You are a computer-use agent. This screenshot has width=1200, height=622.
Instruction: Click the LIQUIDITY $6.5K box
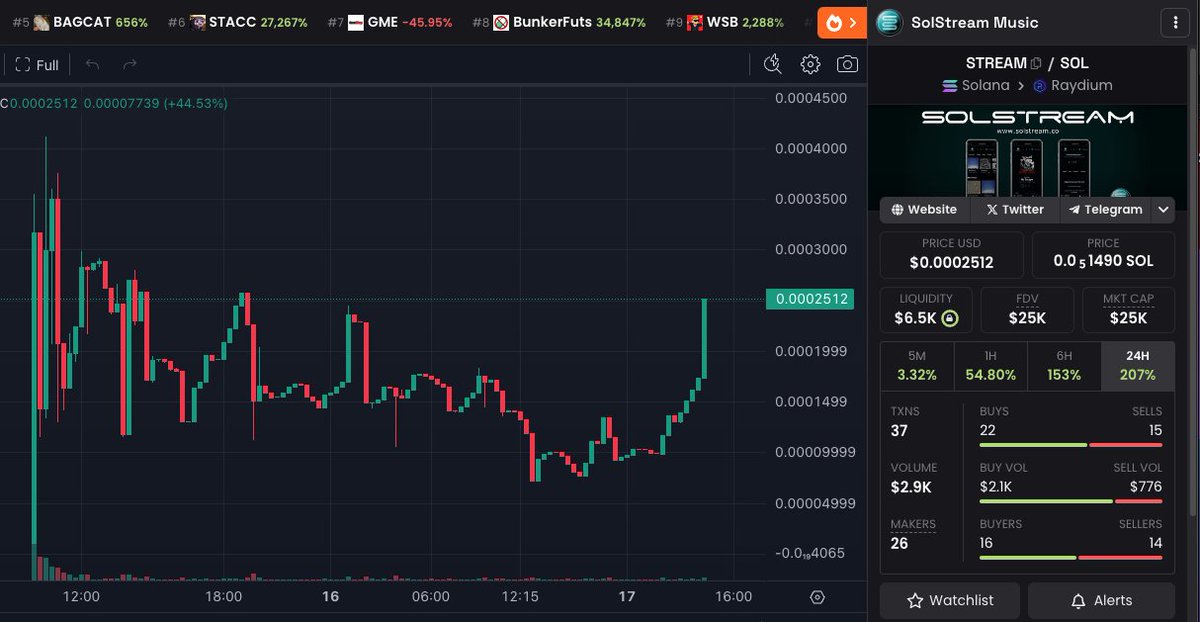[926, 310]
